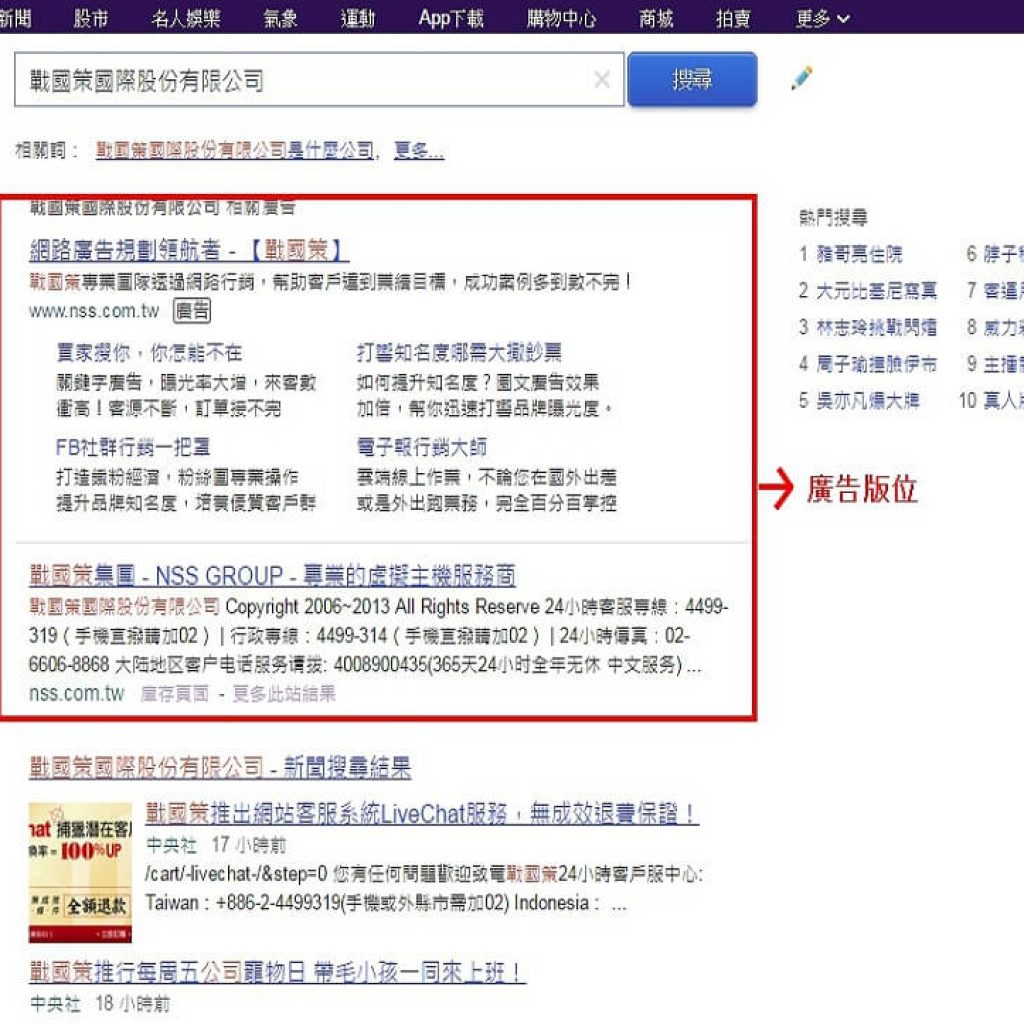The height and width of the screenshot is (1024, 1024).
Task: Open 戰國策國際股份有限公司 - 新聞搜尋結果 heading
Action: coord(220,767)
